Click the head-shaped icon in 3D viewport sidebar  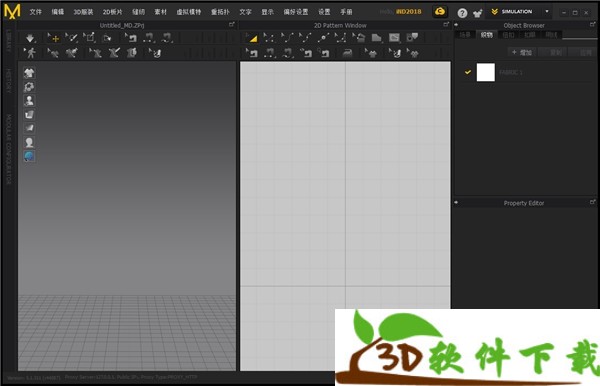[x=29, y=142]
